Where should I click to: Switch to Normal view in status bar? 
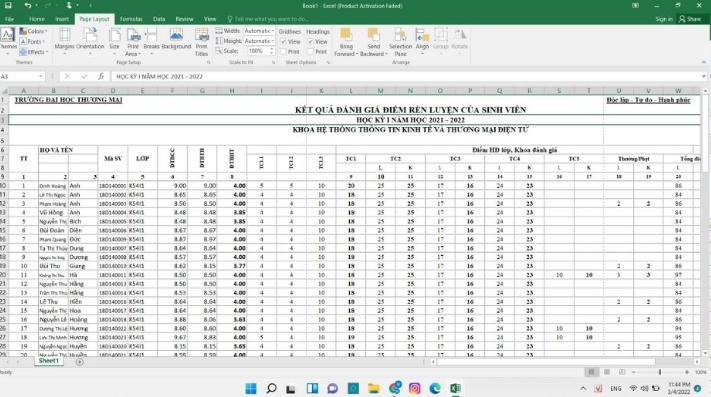[591, 372]
